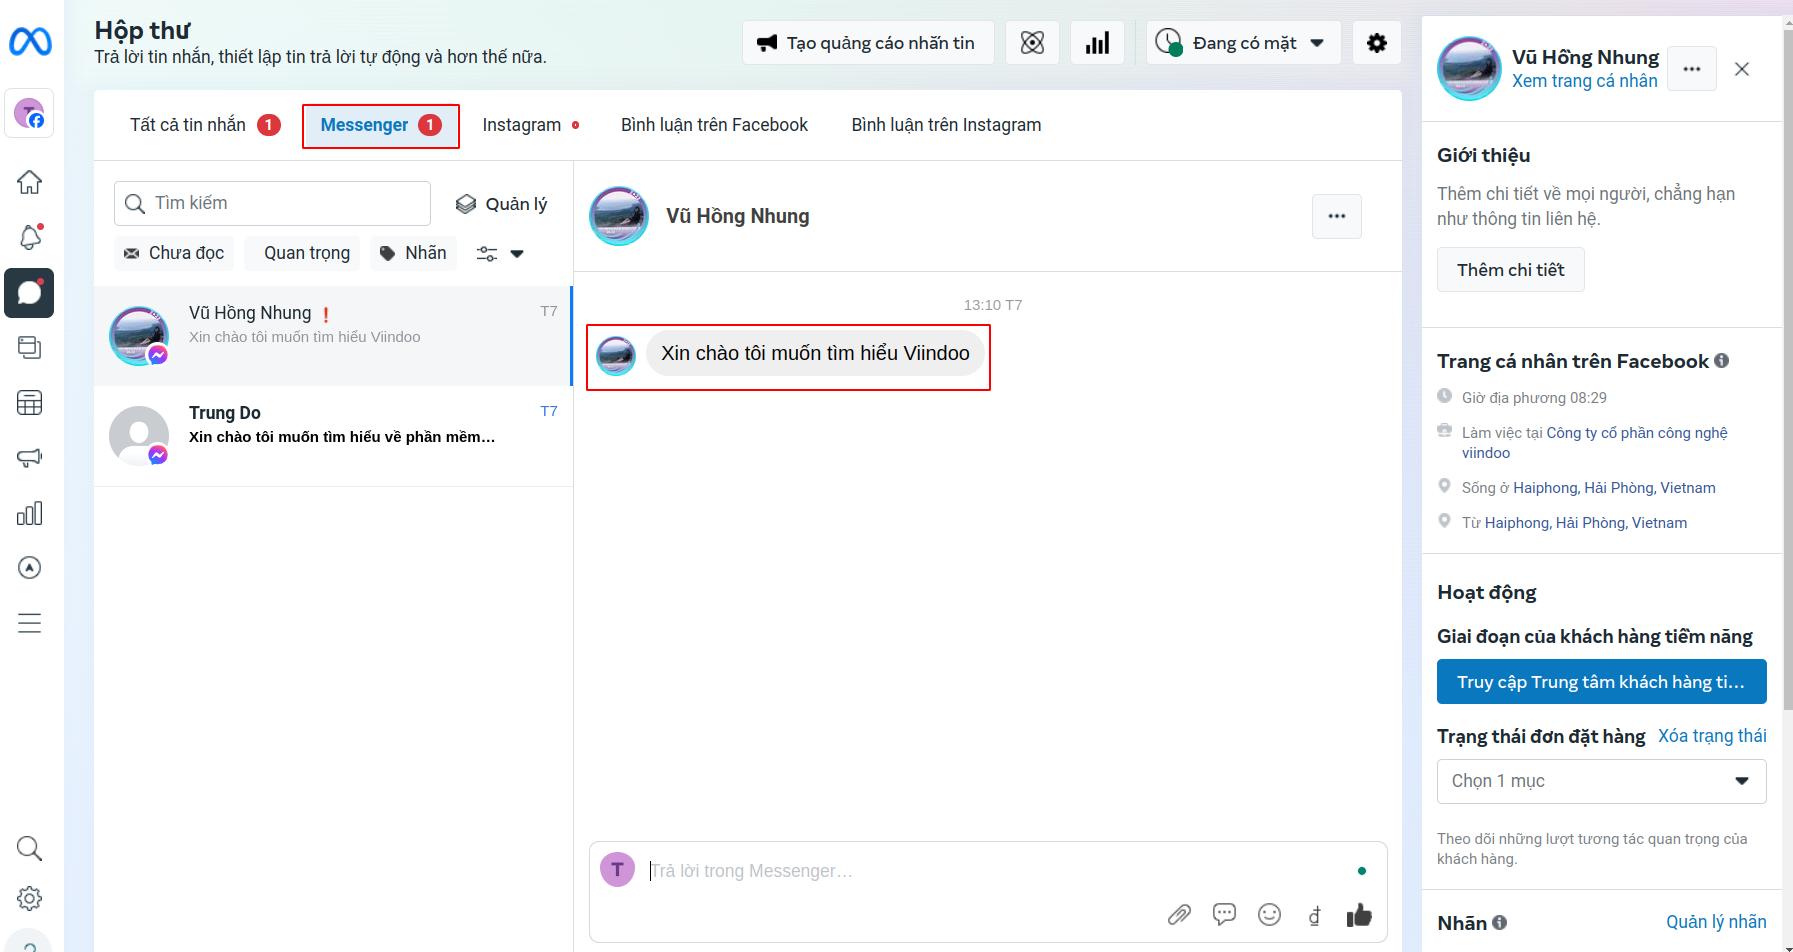Click Xóa trạng thái link
The image size is (1793, 952).
pos(1712,736)
